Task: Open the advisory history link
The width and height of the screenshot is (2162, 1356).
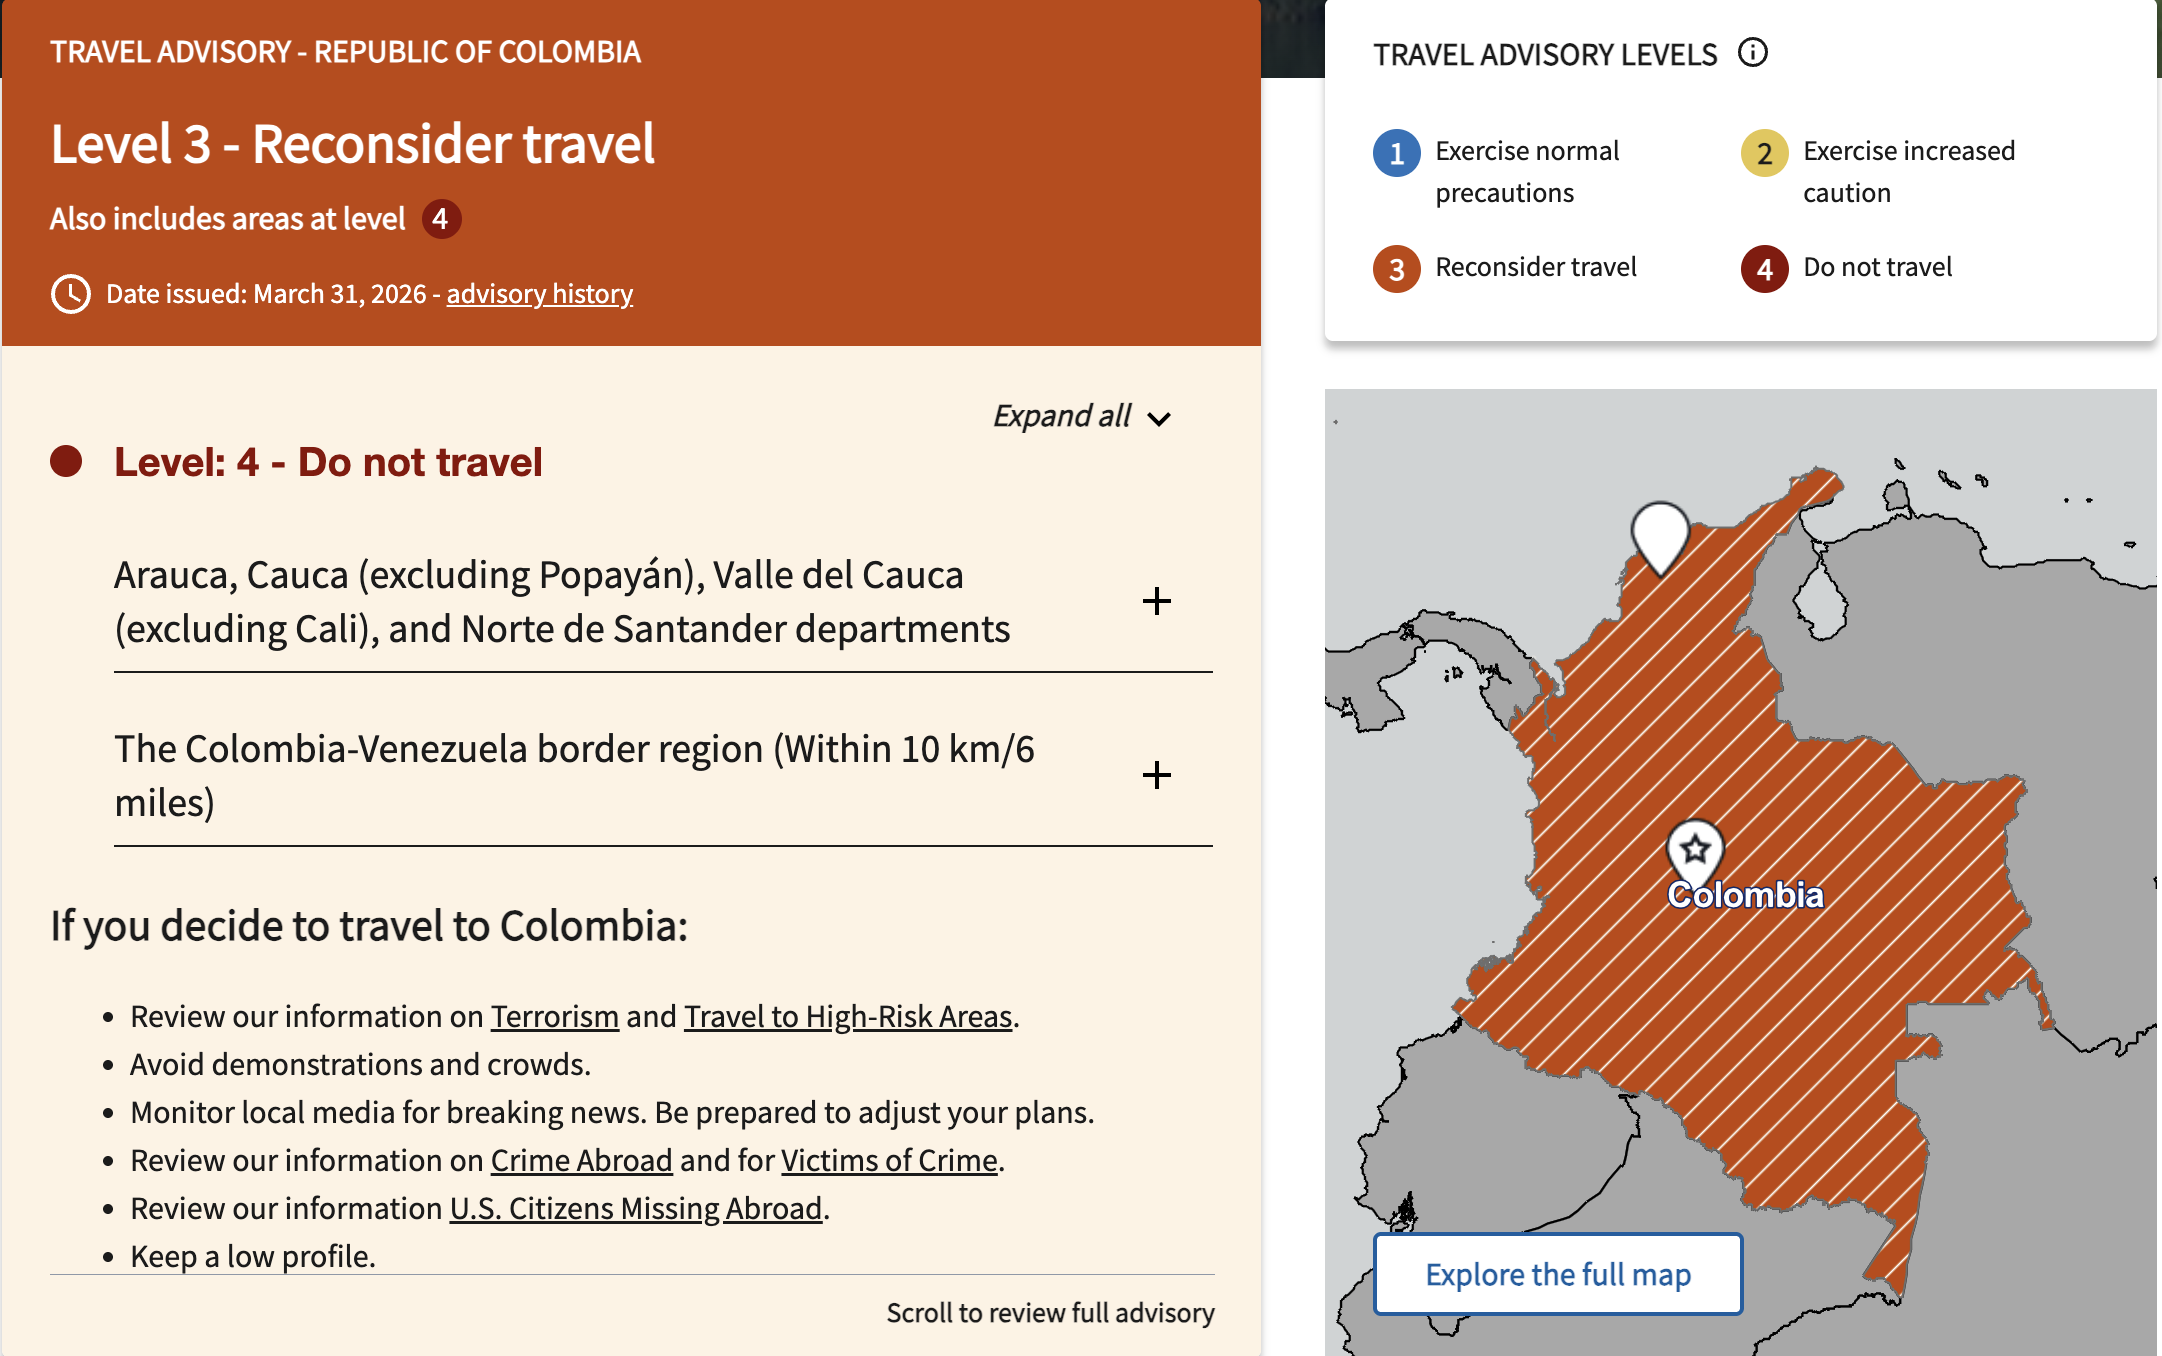Action: (x=539, y=294)
